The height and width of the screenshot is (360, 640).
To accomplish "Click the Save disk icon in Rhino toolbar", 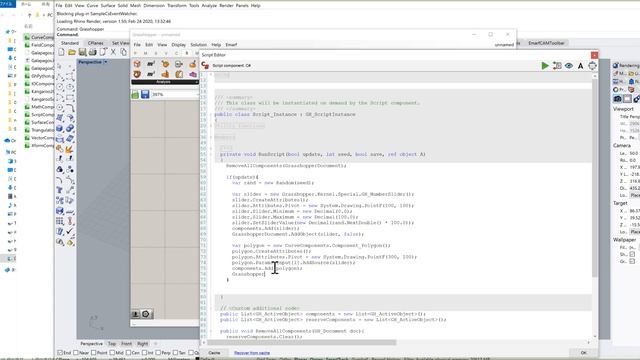I will tap(82, 52).
